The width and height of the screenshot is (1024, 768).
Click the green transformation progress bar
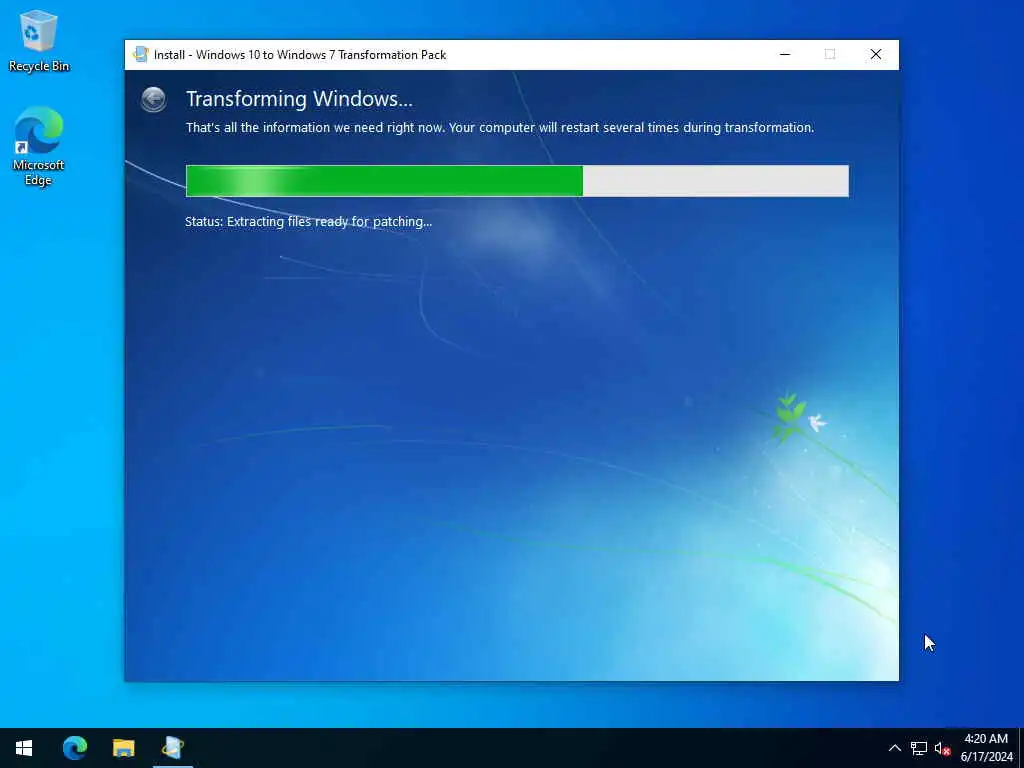pos(517,181)
